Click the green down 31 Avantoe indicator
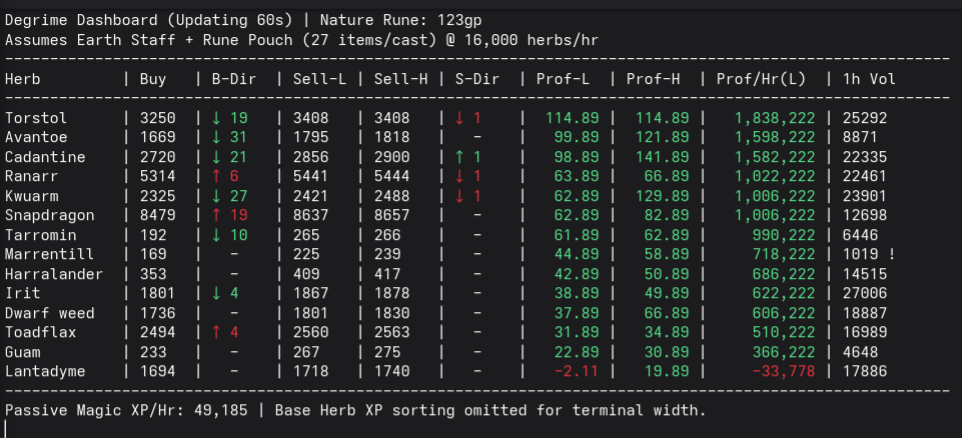Image resolution: width=962 pixels, height=438 pixels. [229, 137]
